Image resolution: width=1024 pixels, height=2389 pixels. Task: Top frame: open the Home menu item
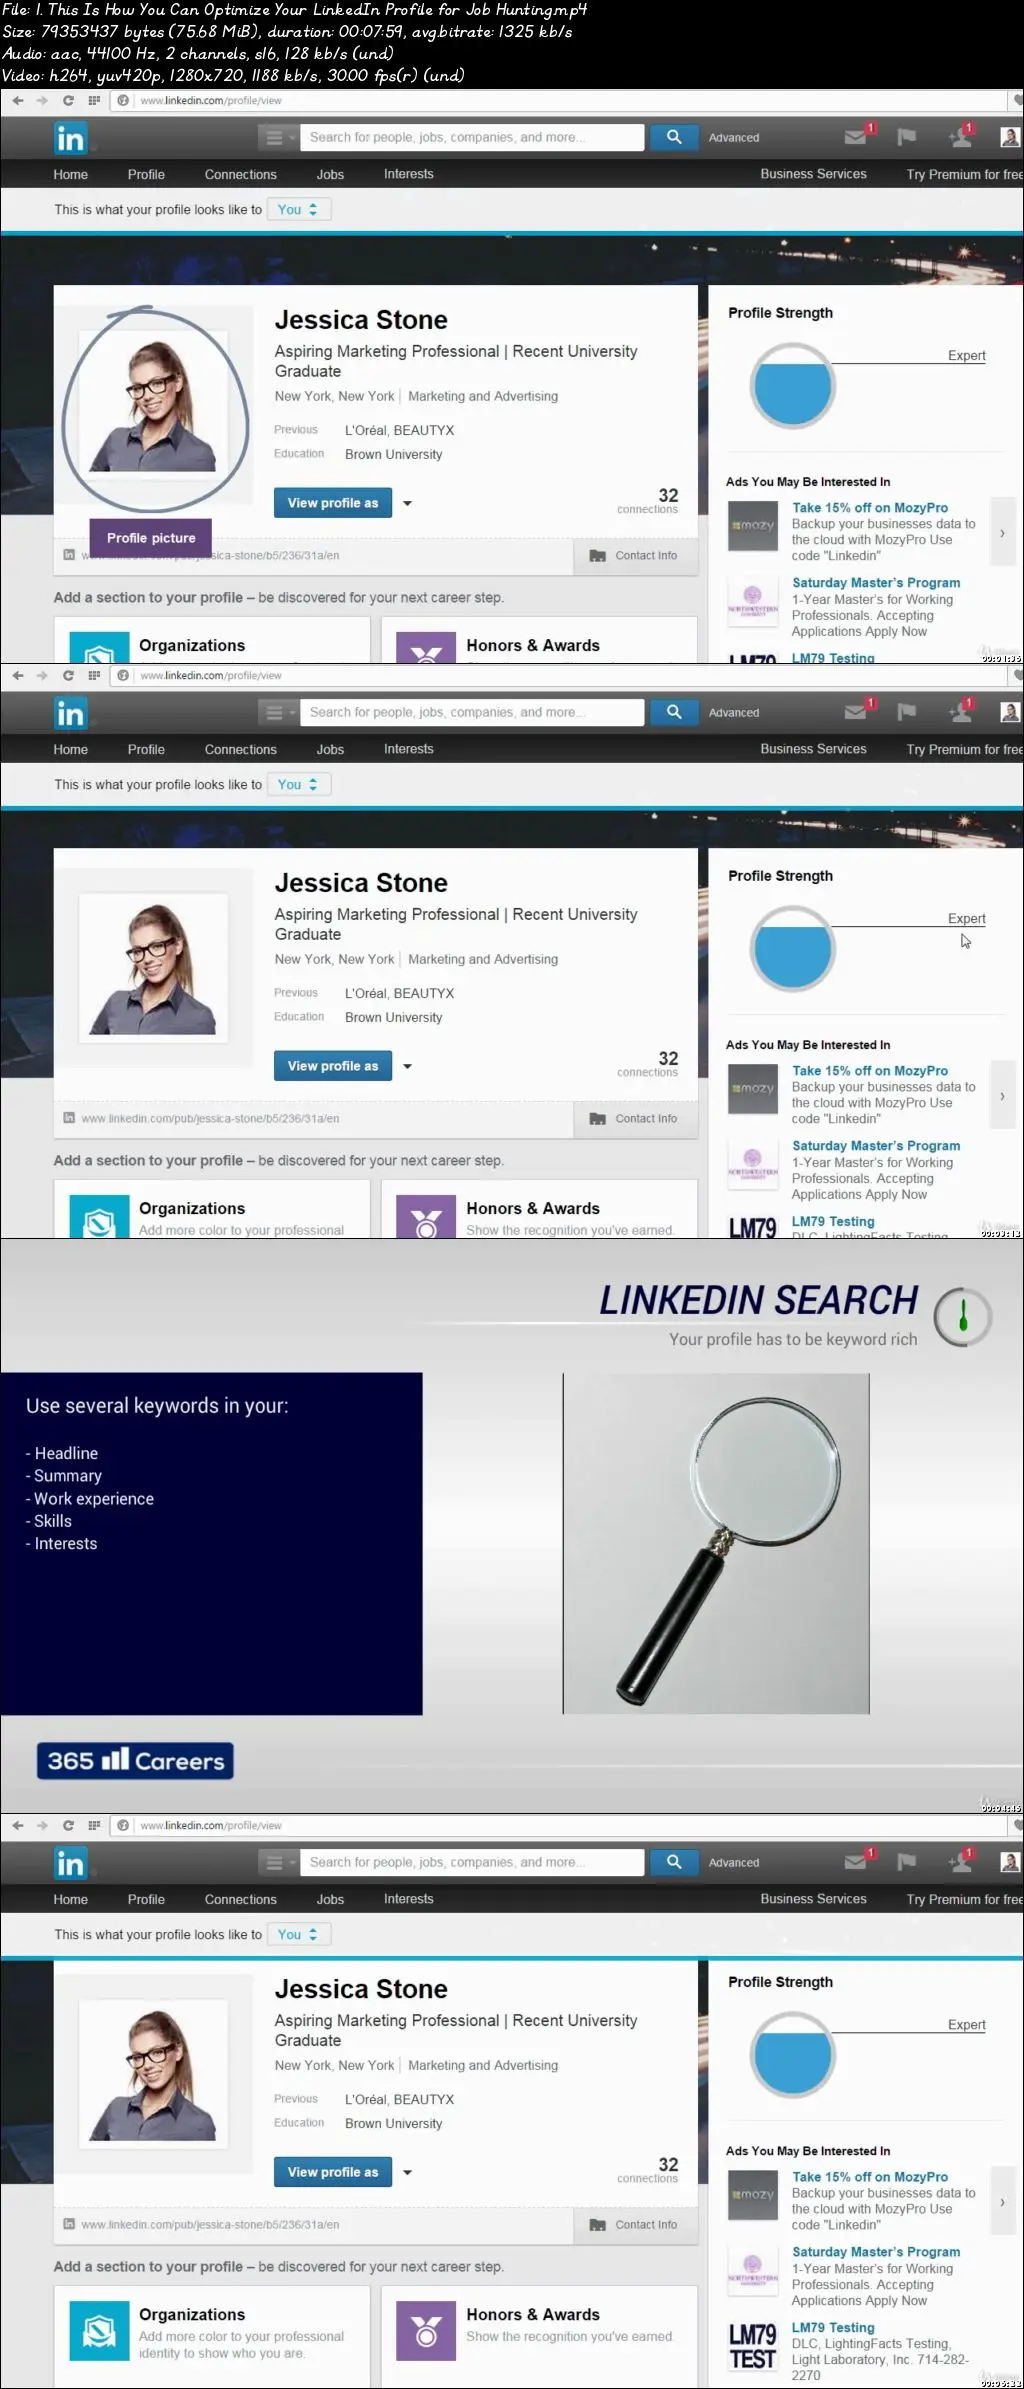point(71,174)
